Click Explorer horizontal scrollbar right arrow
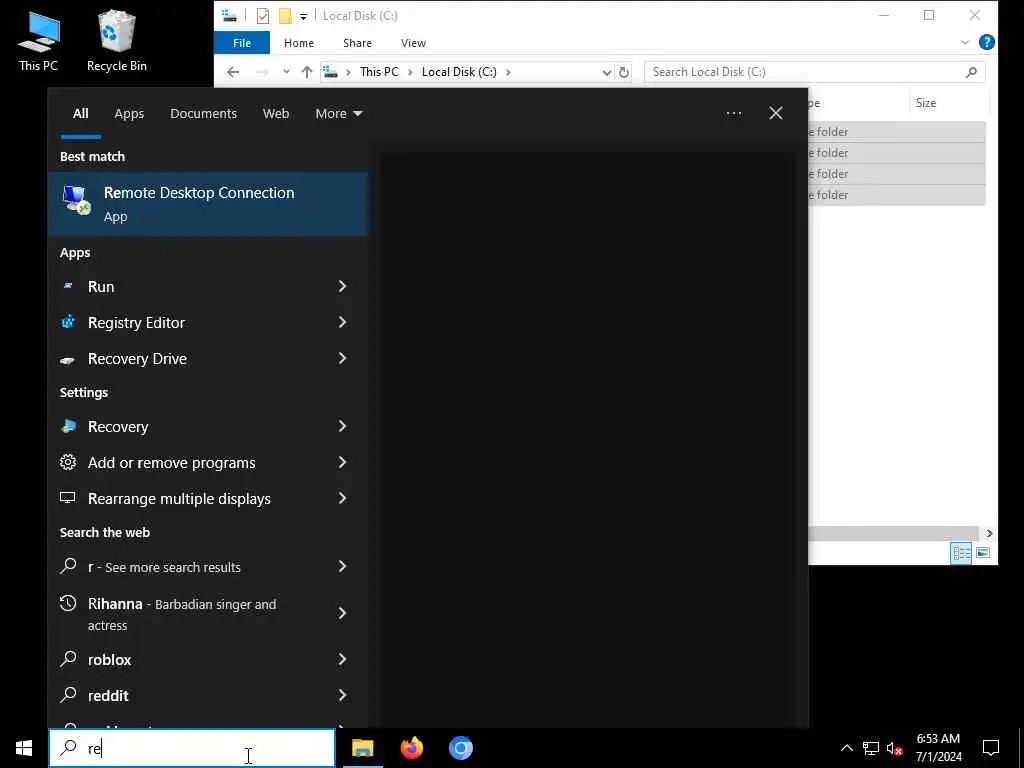1024x768 pixels. [989, 534]
